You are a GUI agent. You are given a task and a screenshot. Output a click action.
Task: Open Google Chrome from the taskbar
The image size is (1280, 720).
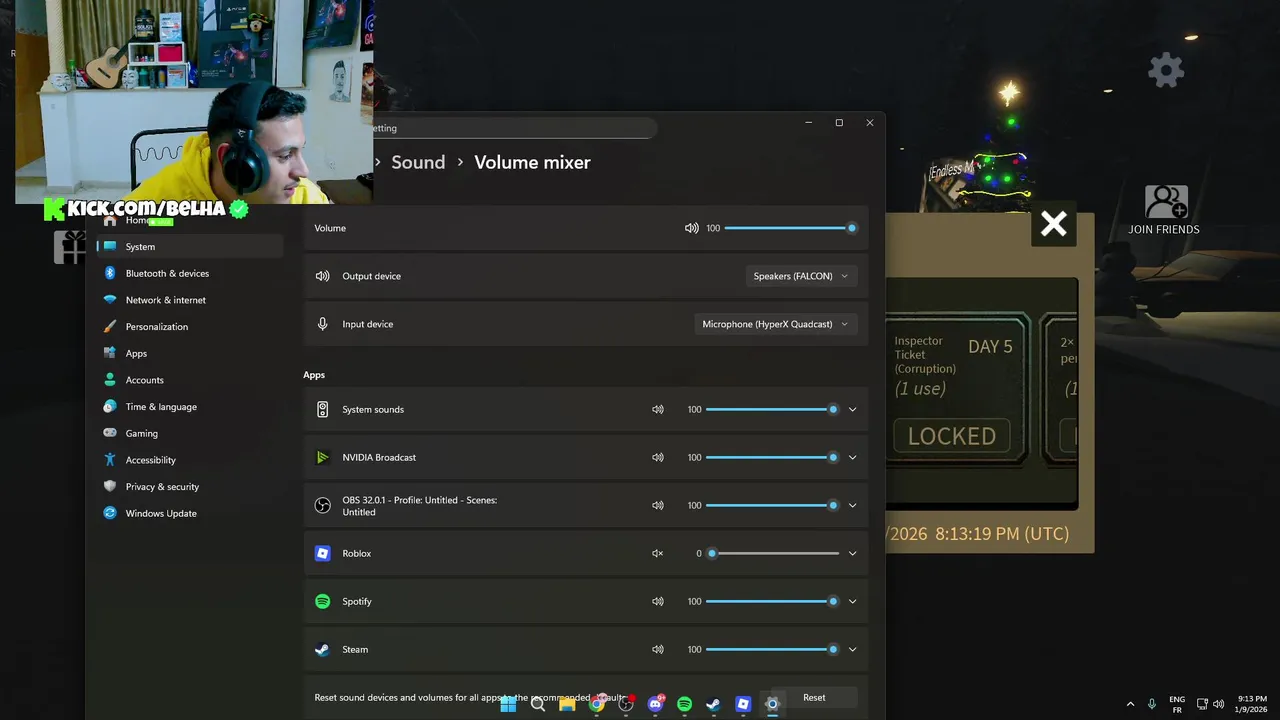pyautogui.click(x=596, y=704)
